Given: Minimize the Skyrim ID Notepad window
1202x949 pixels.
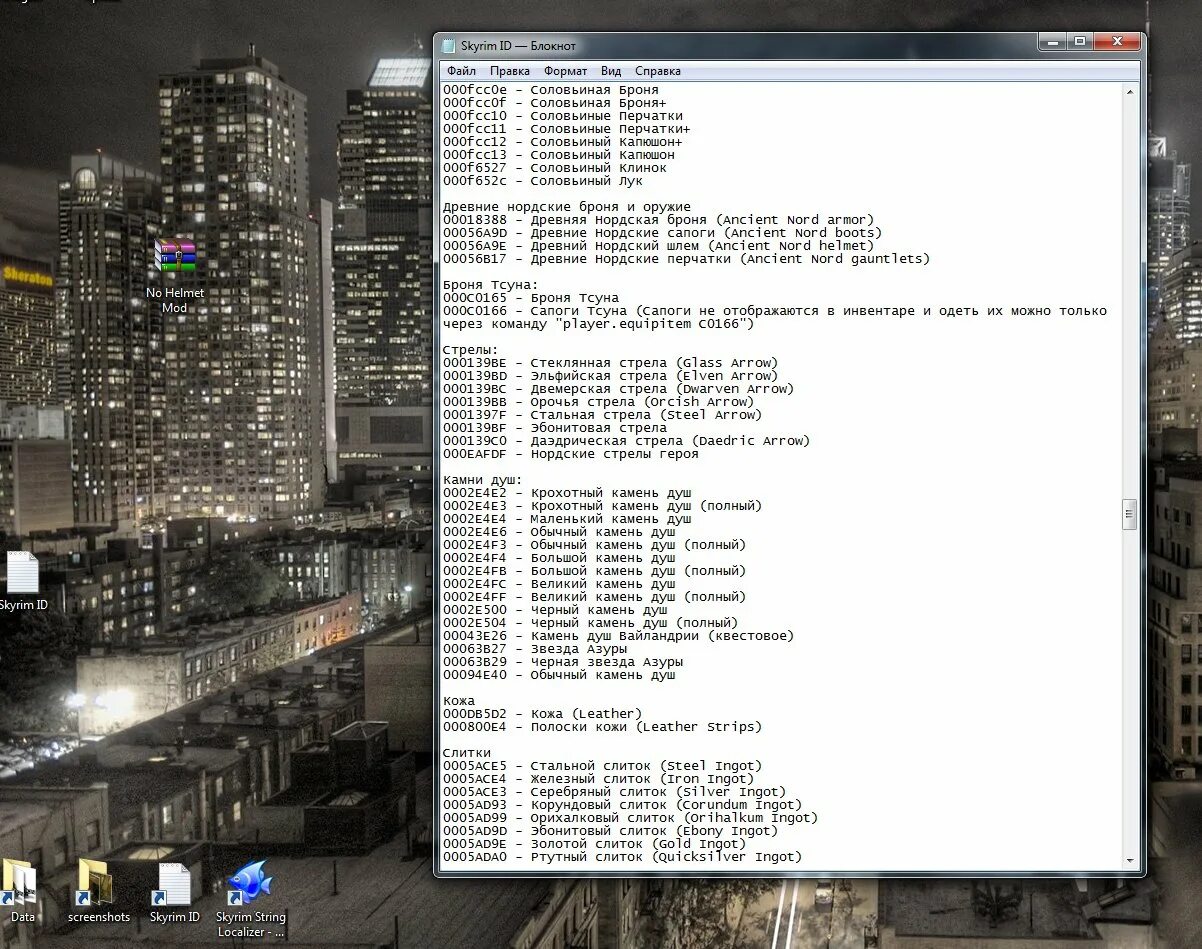Looking at the screenshot, I should pos(1051,41).
